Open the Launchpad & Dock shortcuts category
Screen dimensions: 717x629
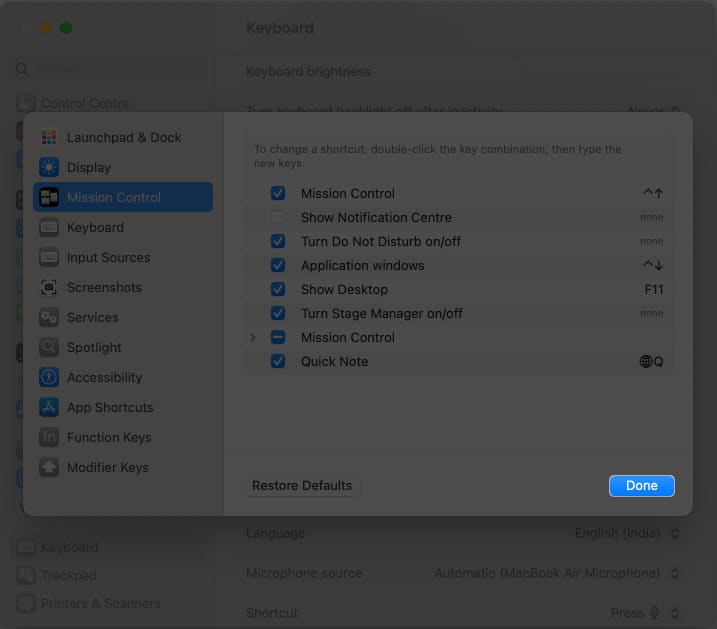click(x=123, y=137)
